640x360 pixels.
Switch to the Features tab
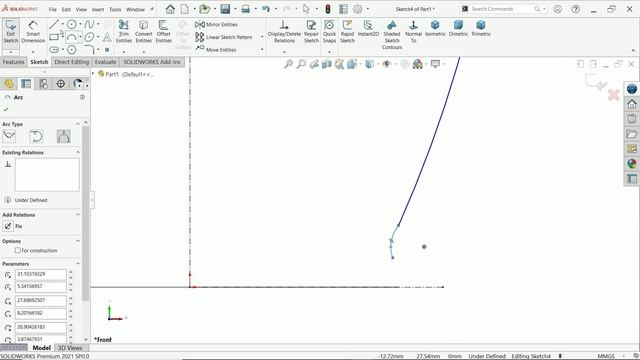[13, 62]
